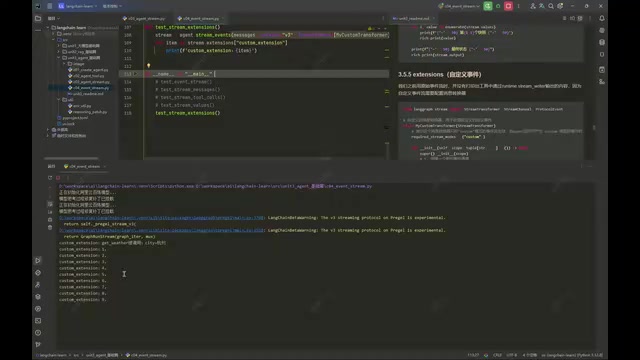This screenshot has width=640, height=360.
Task: Run main block via gutter run arrow
Action: (136, 74)
